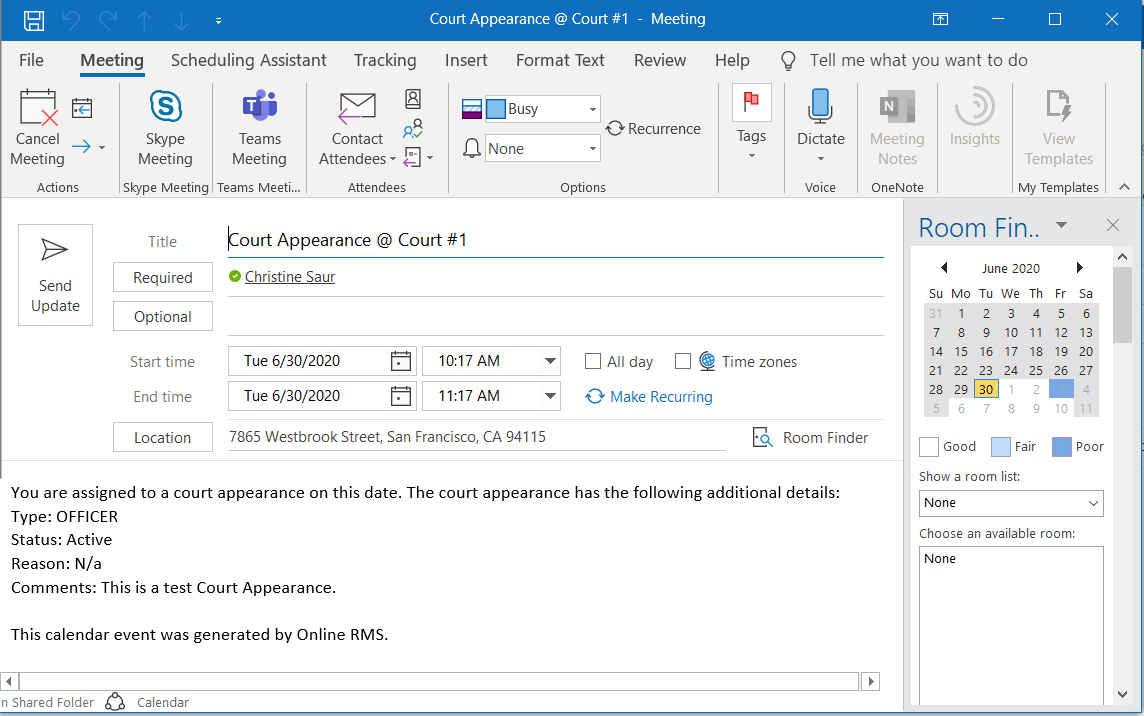Go to next month in Room Finder calendar
Viewport: 1144px width, 716px height.
(1079, 268)
